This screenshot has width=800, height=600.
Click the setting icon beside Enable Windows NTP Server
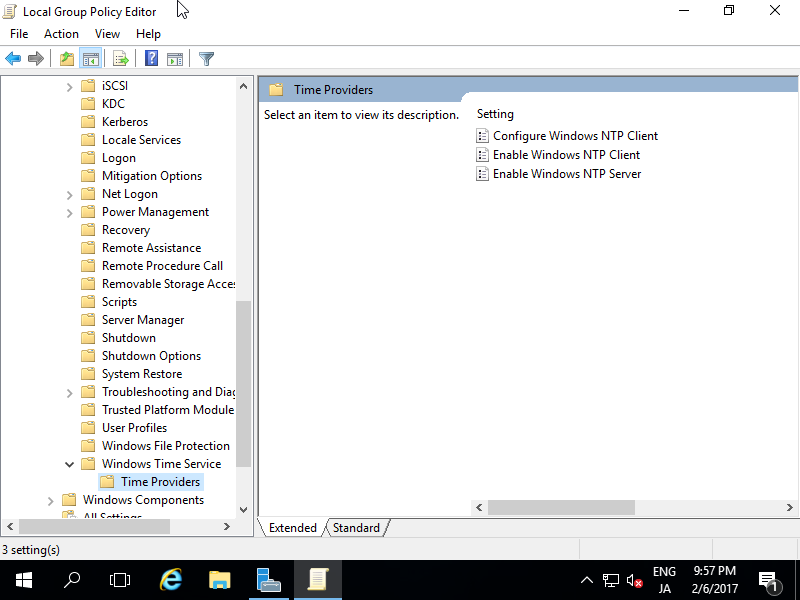coord(483,173)
